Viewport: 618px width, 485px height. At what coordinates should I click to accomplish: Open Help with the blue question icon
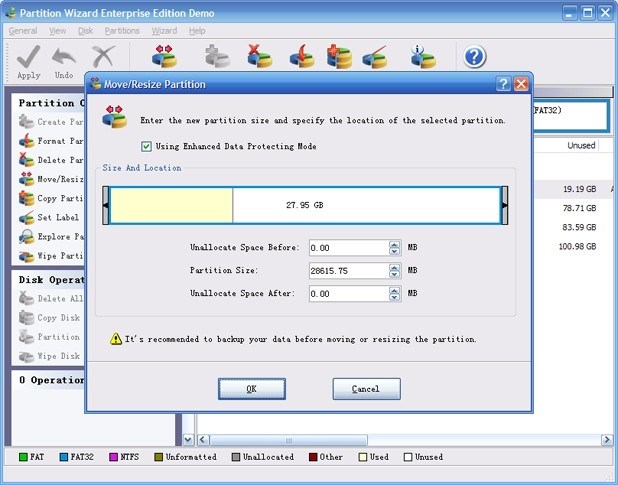click(x=475, y=57)
